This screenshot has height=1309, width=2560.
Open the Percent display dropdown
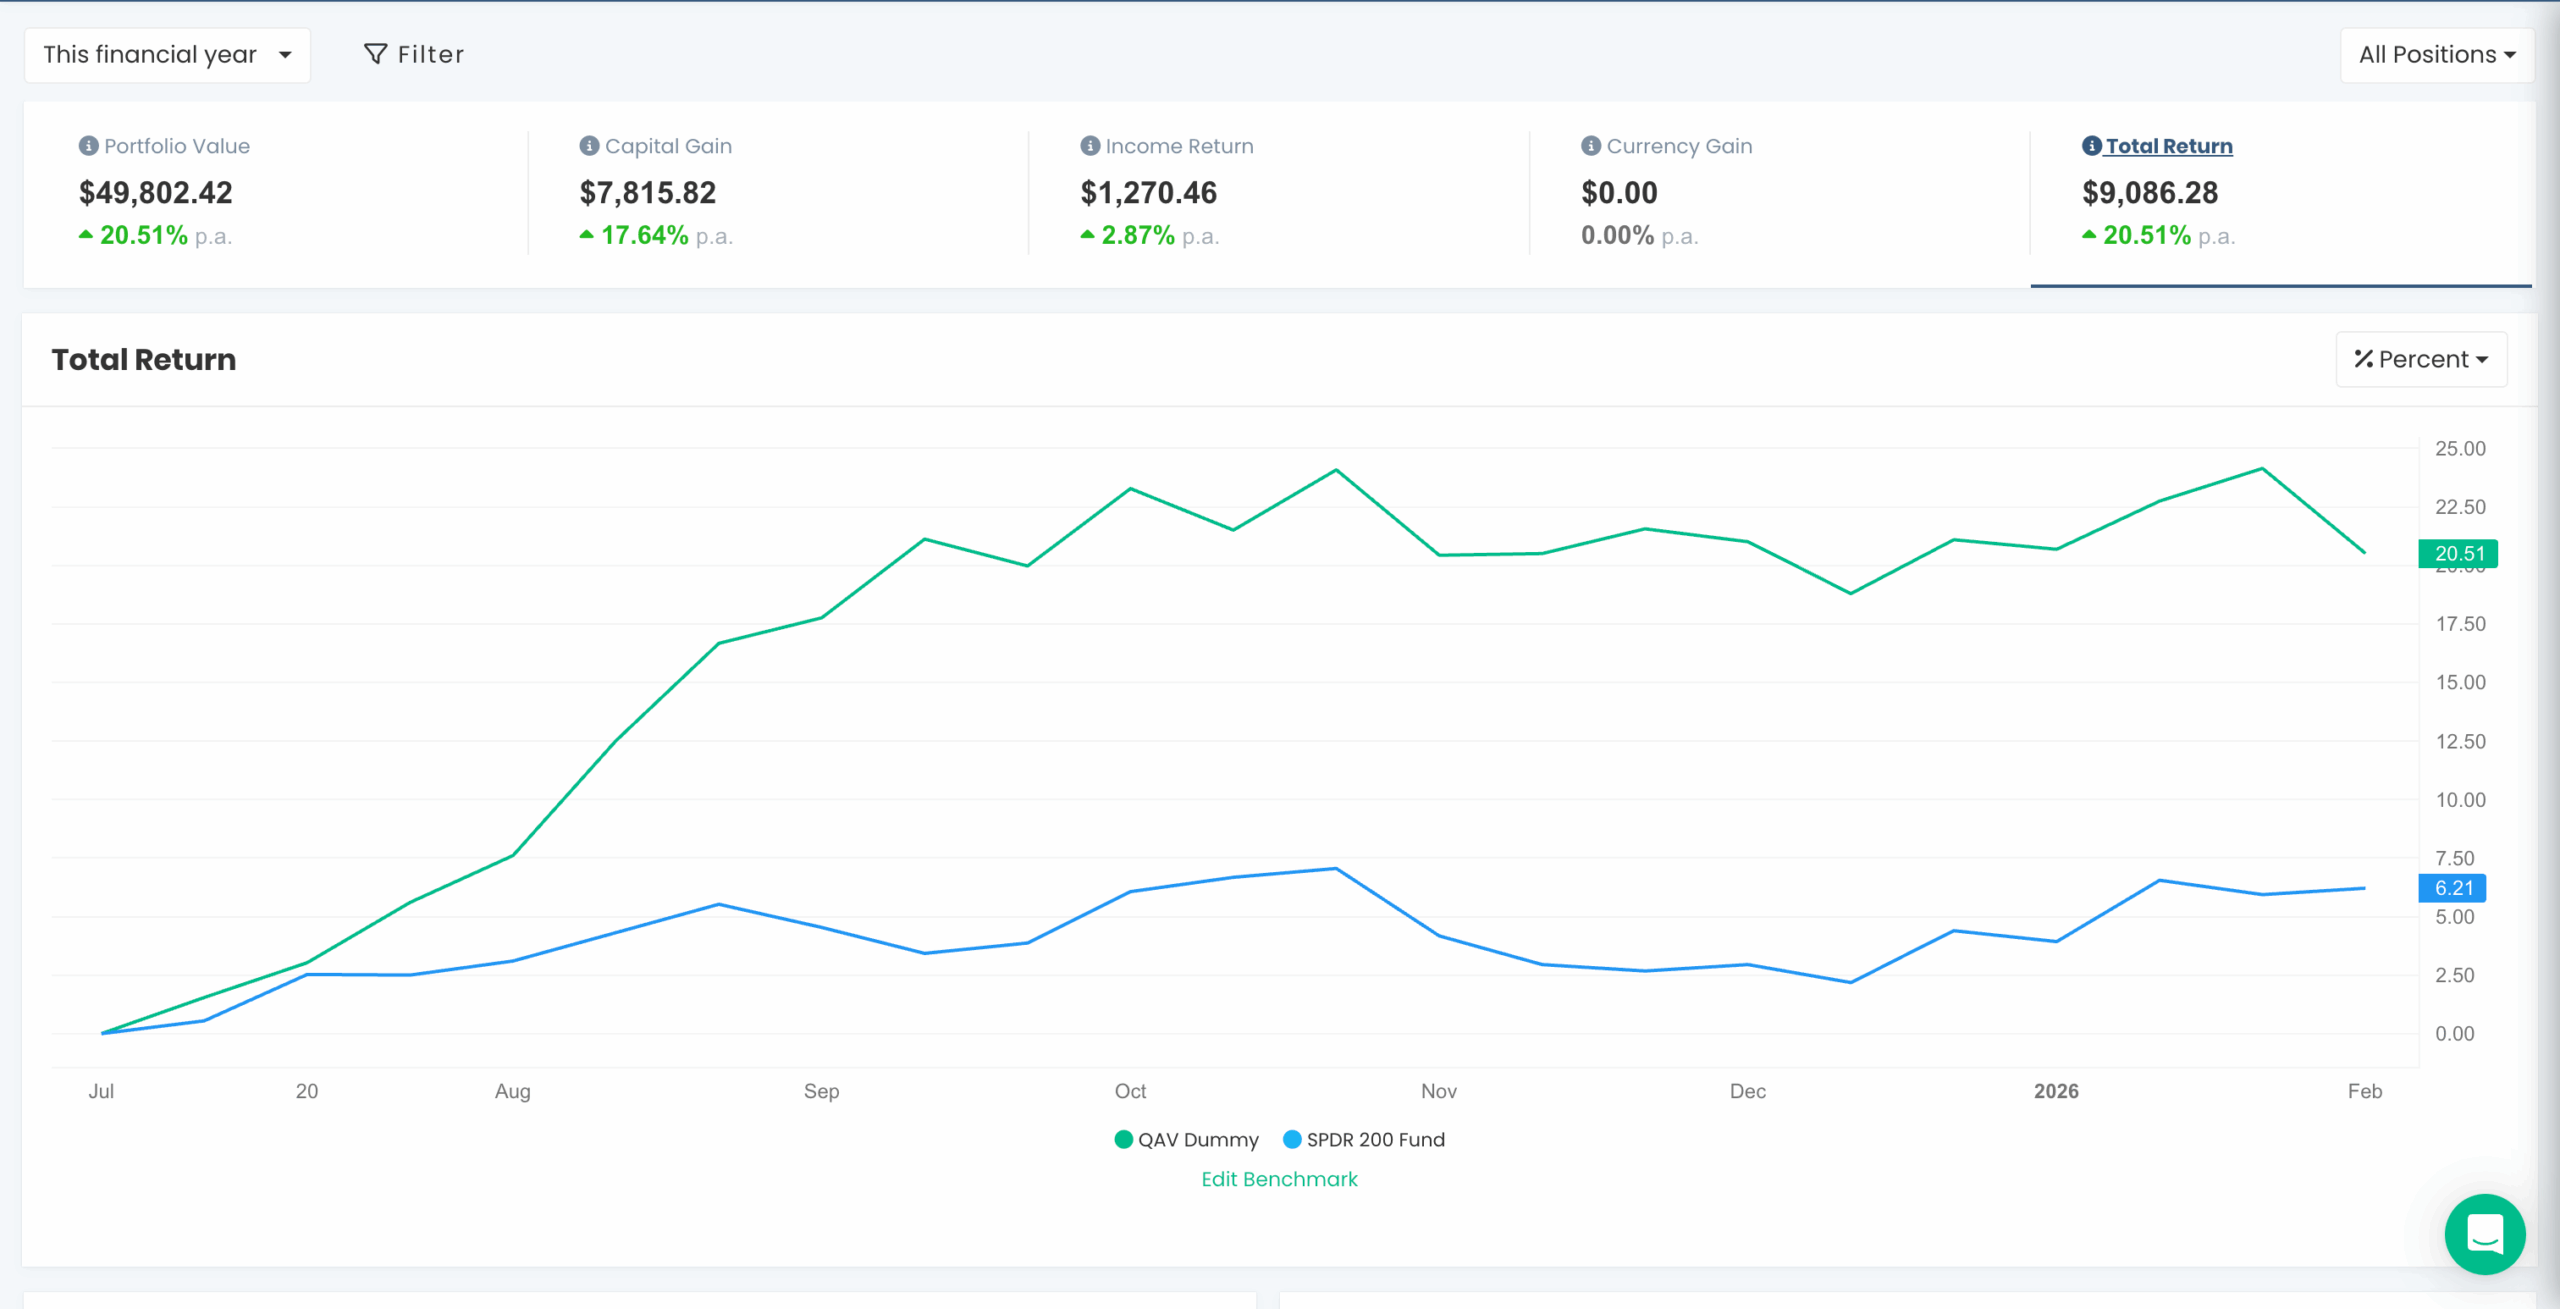[x=2421, y=358]
